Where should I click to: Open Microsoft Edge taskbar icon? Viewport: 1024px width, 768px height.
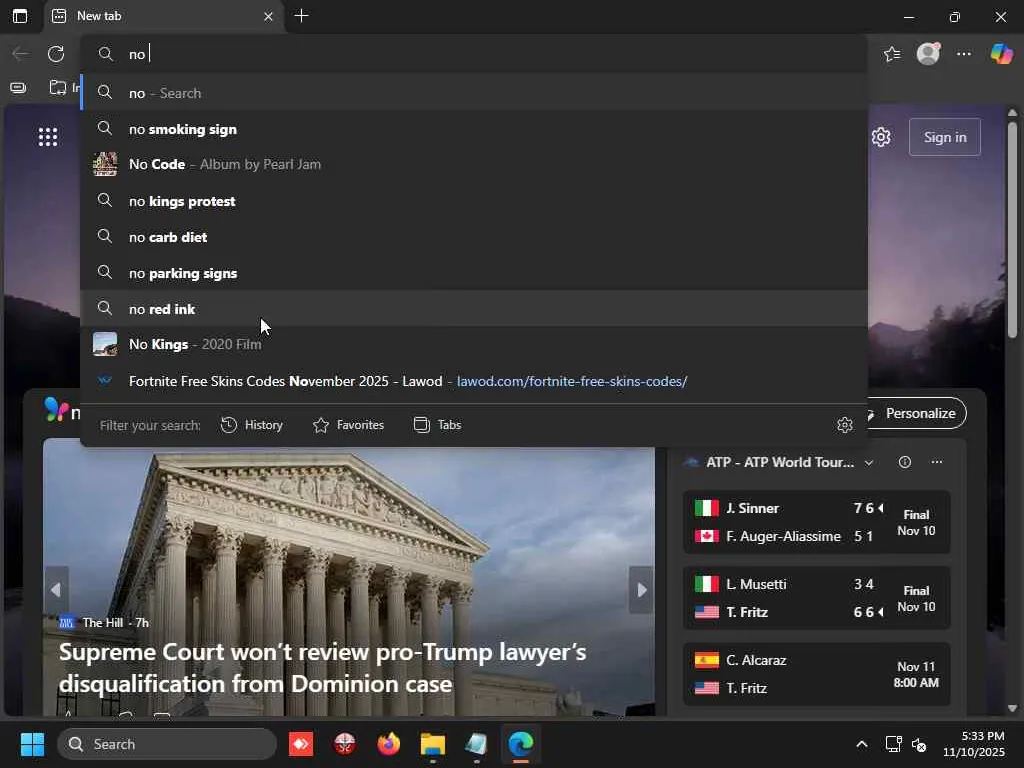pyautogui.click(x=520, y=744)
